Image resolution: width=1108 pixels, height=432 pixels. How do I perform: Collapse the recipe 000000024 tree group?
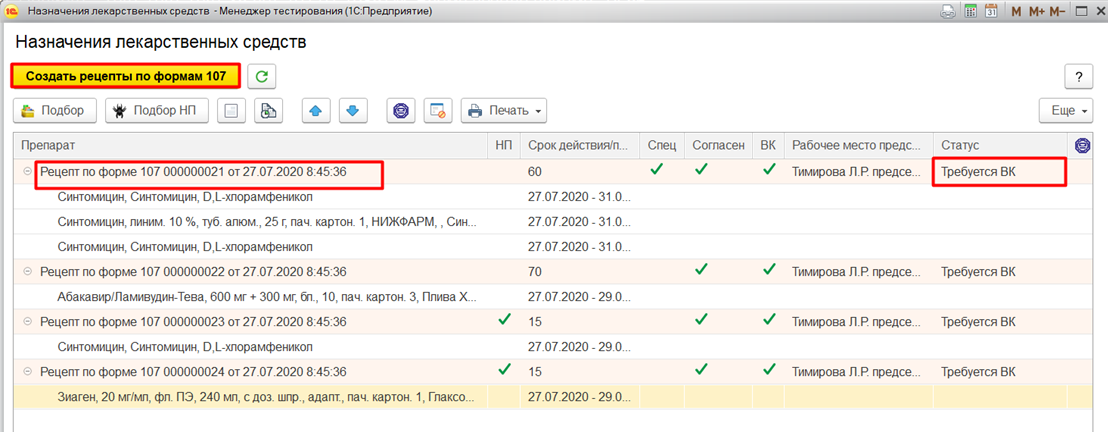(27, 372)
